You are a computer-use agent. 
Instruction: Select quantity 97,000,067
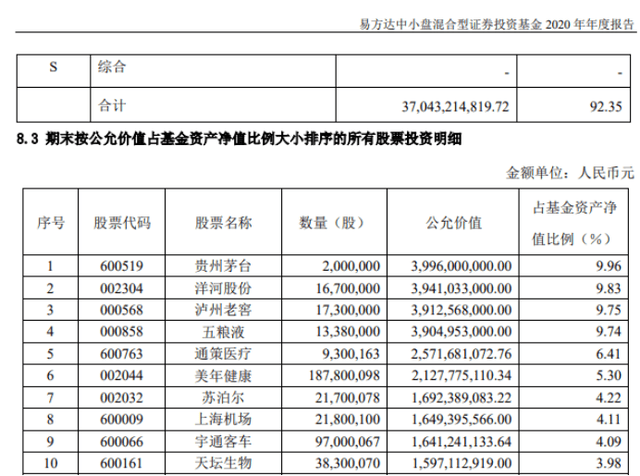[x=347, y=442]
